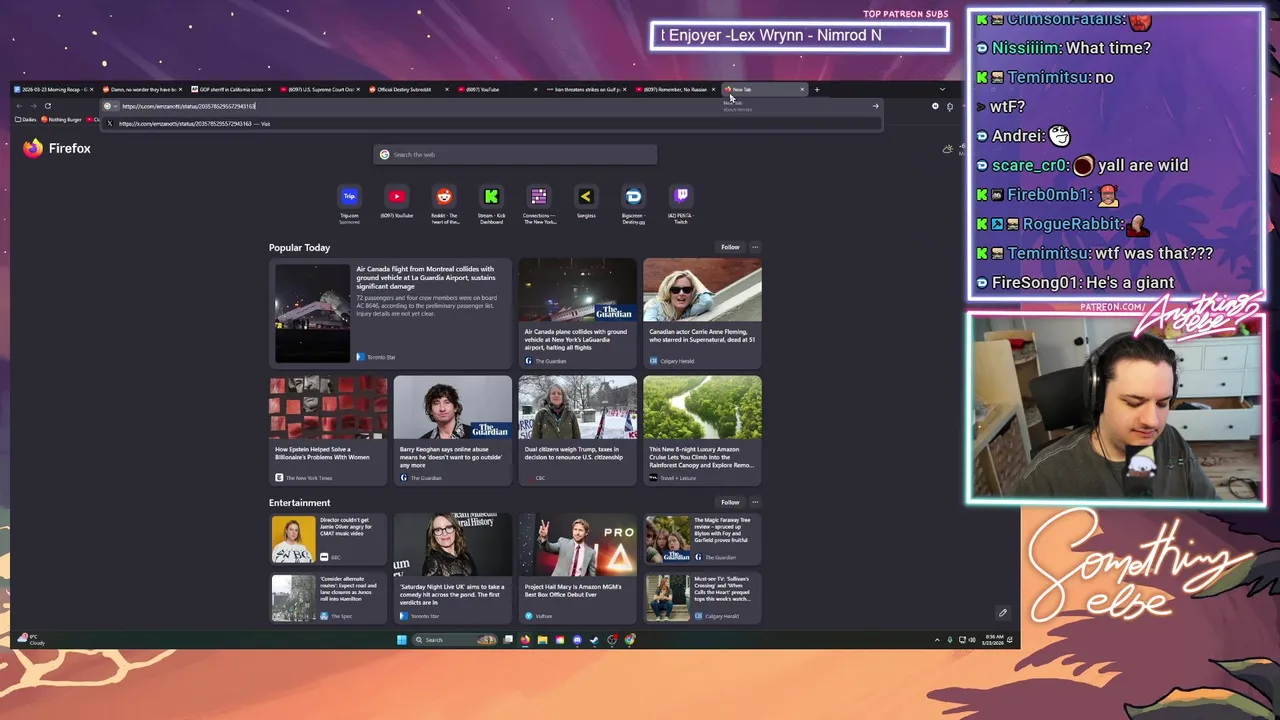
Task: Open the Saturday Night Live UK article
Action: point(452,568)
